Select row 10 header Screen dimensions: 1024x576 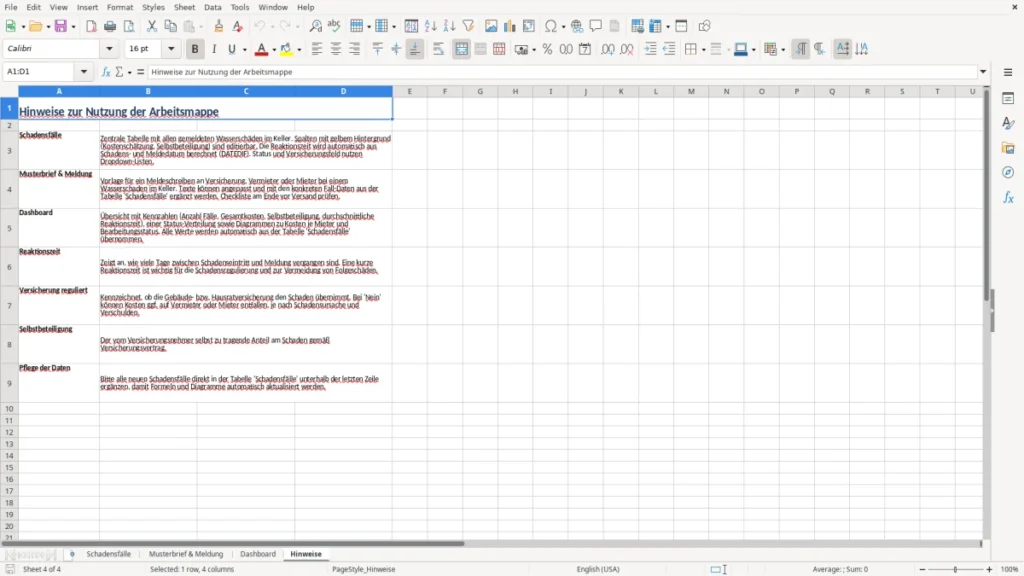[9, 409]
